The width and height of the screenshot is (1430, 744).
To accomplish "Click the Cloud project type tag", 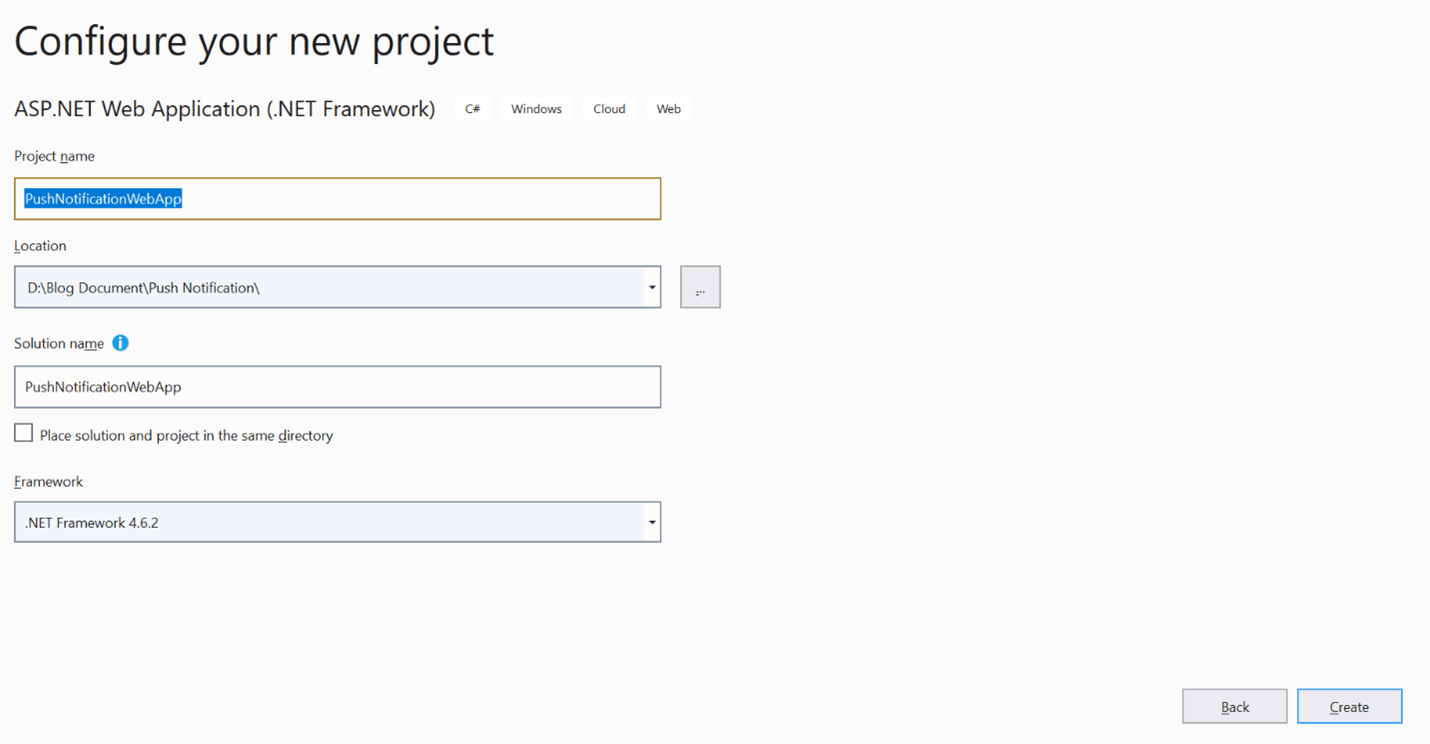I will point(609,109).
